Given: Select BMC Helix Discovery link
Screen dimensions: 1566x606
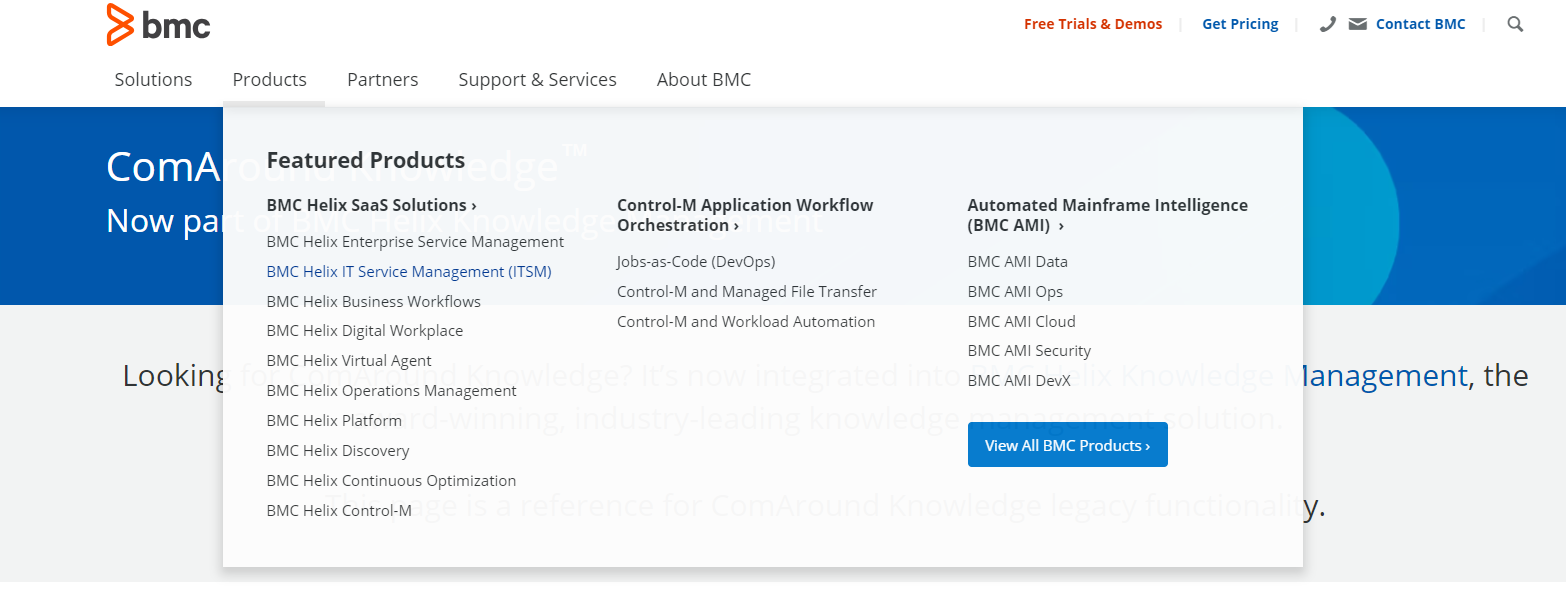Looking at the screenshot, I should (337, 451).
